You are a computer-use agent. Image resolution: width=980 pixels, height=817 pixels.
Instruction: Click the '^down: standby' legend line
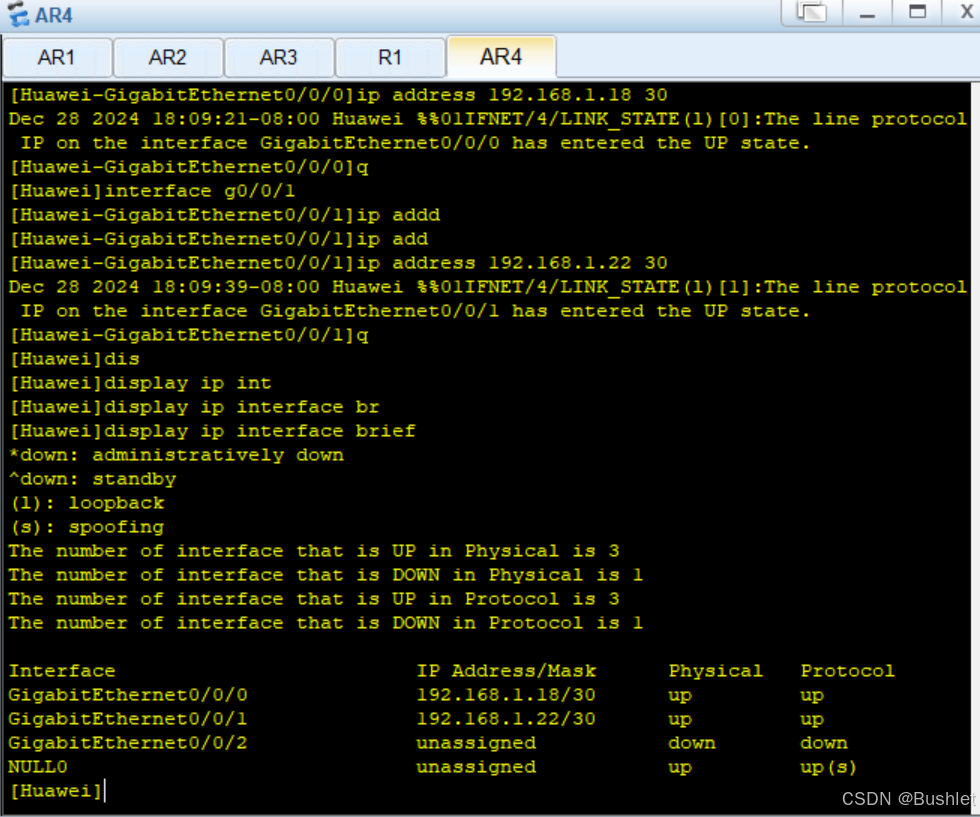92,479
